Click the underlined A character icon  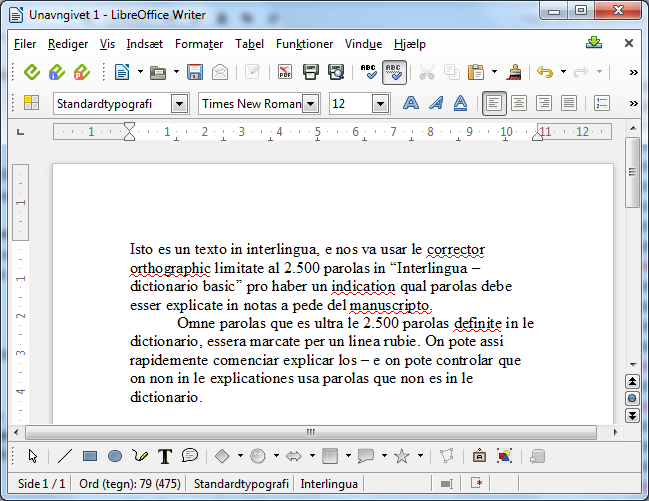coord(460,103)
